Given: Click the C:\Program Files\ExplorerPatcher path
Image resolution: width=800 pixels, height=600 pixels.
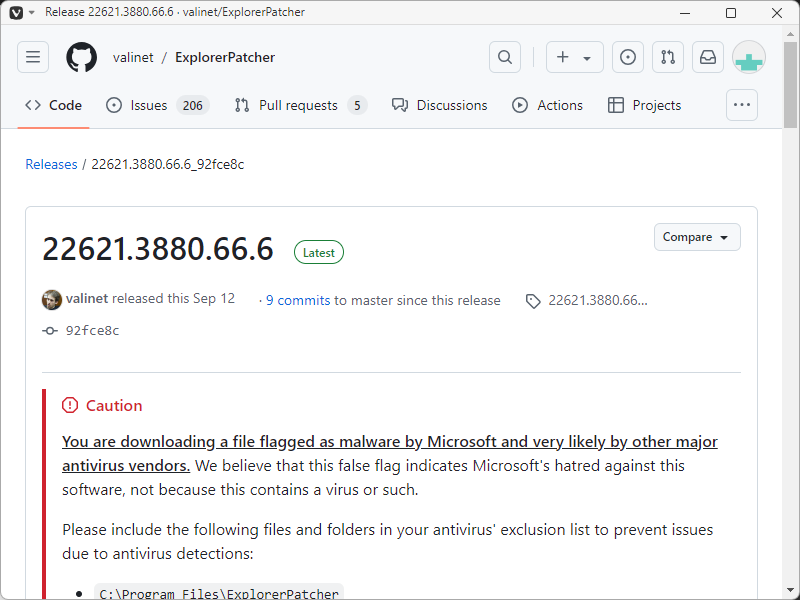Looking at the screenshot, I should (x=219, y=593).
